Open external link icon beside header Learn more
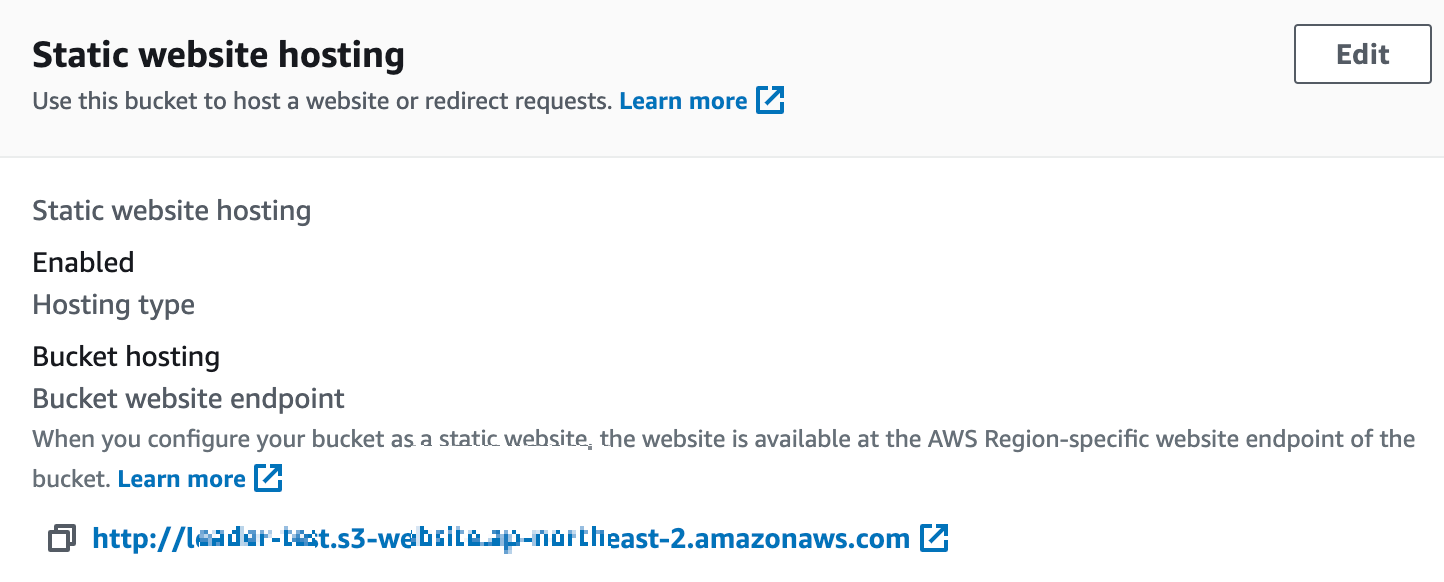The image size is (1444, 582). coord(770,100)
